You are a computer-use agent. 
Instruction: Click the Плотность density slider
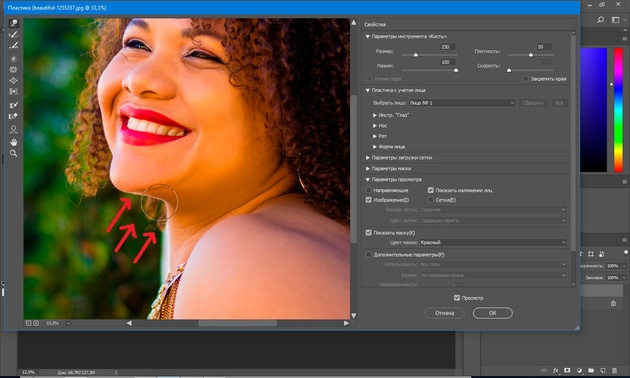531,55
